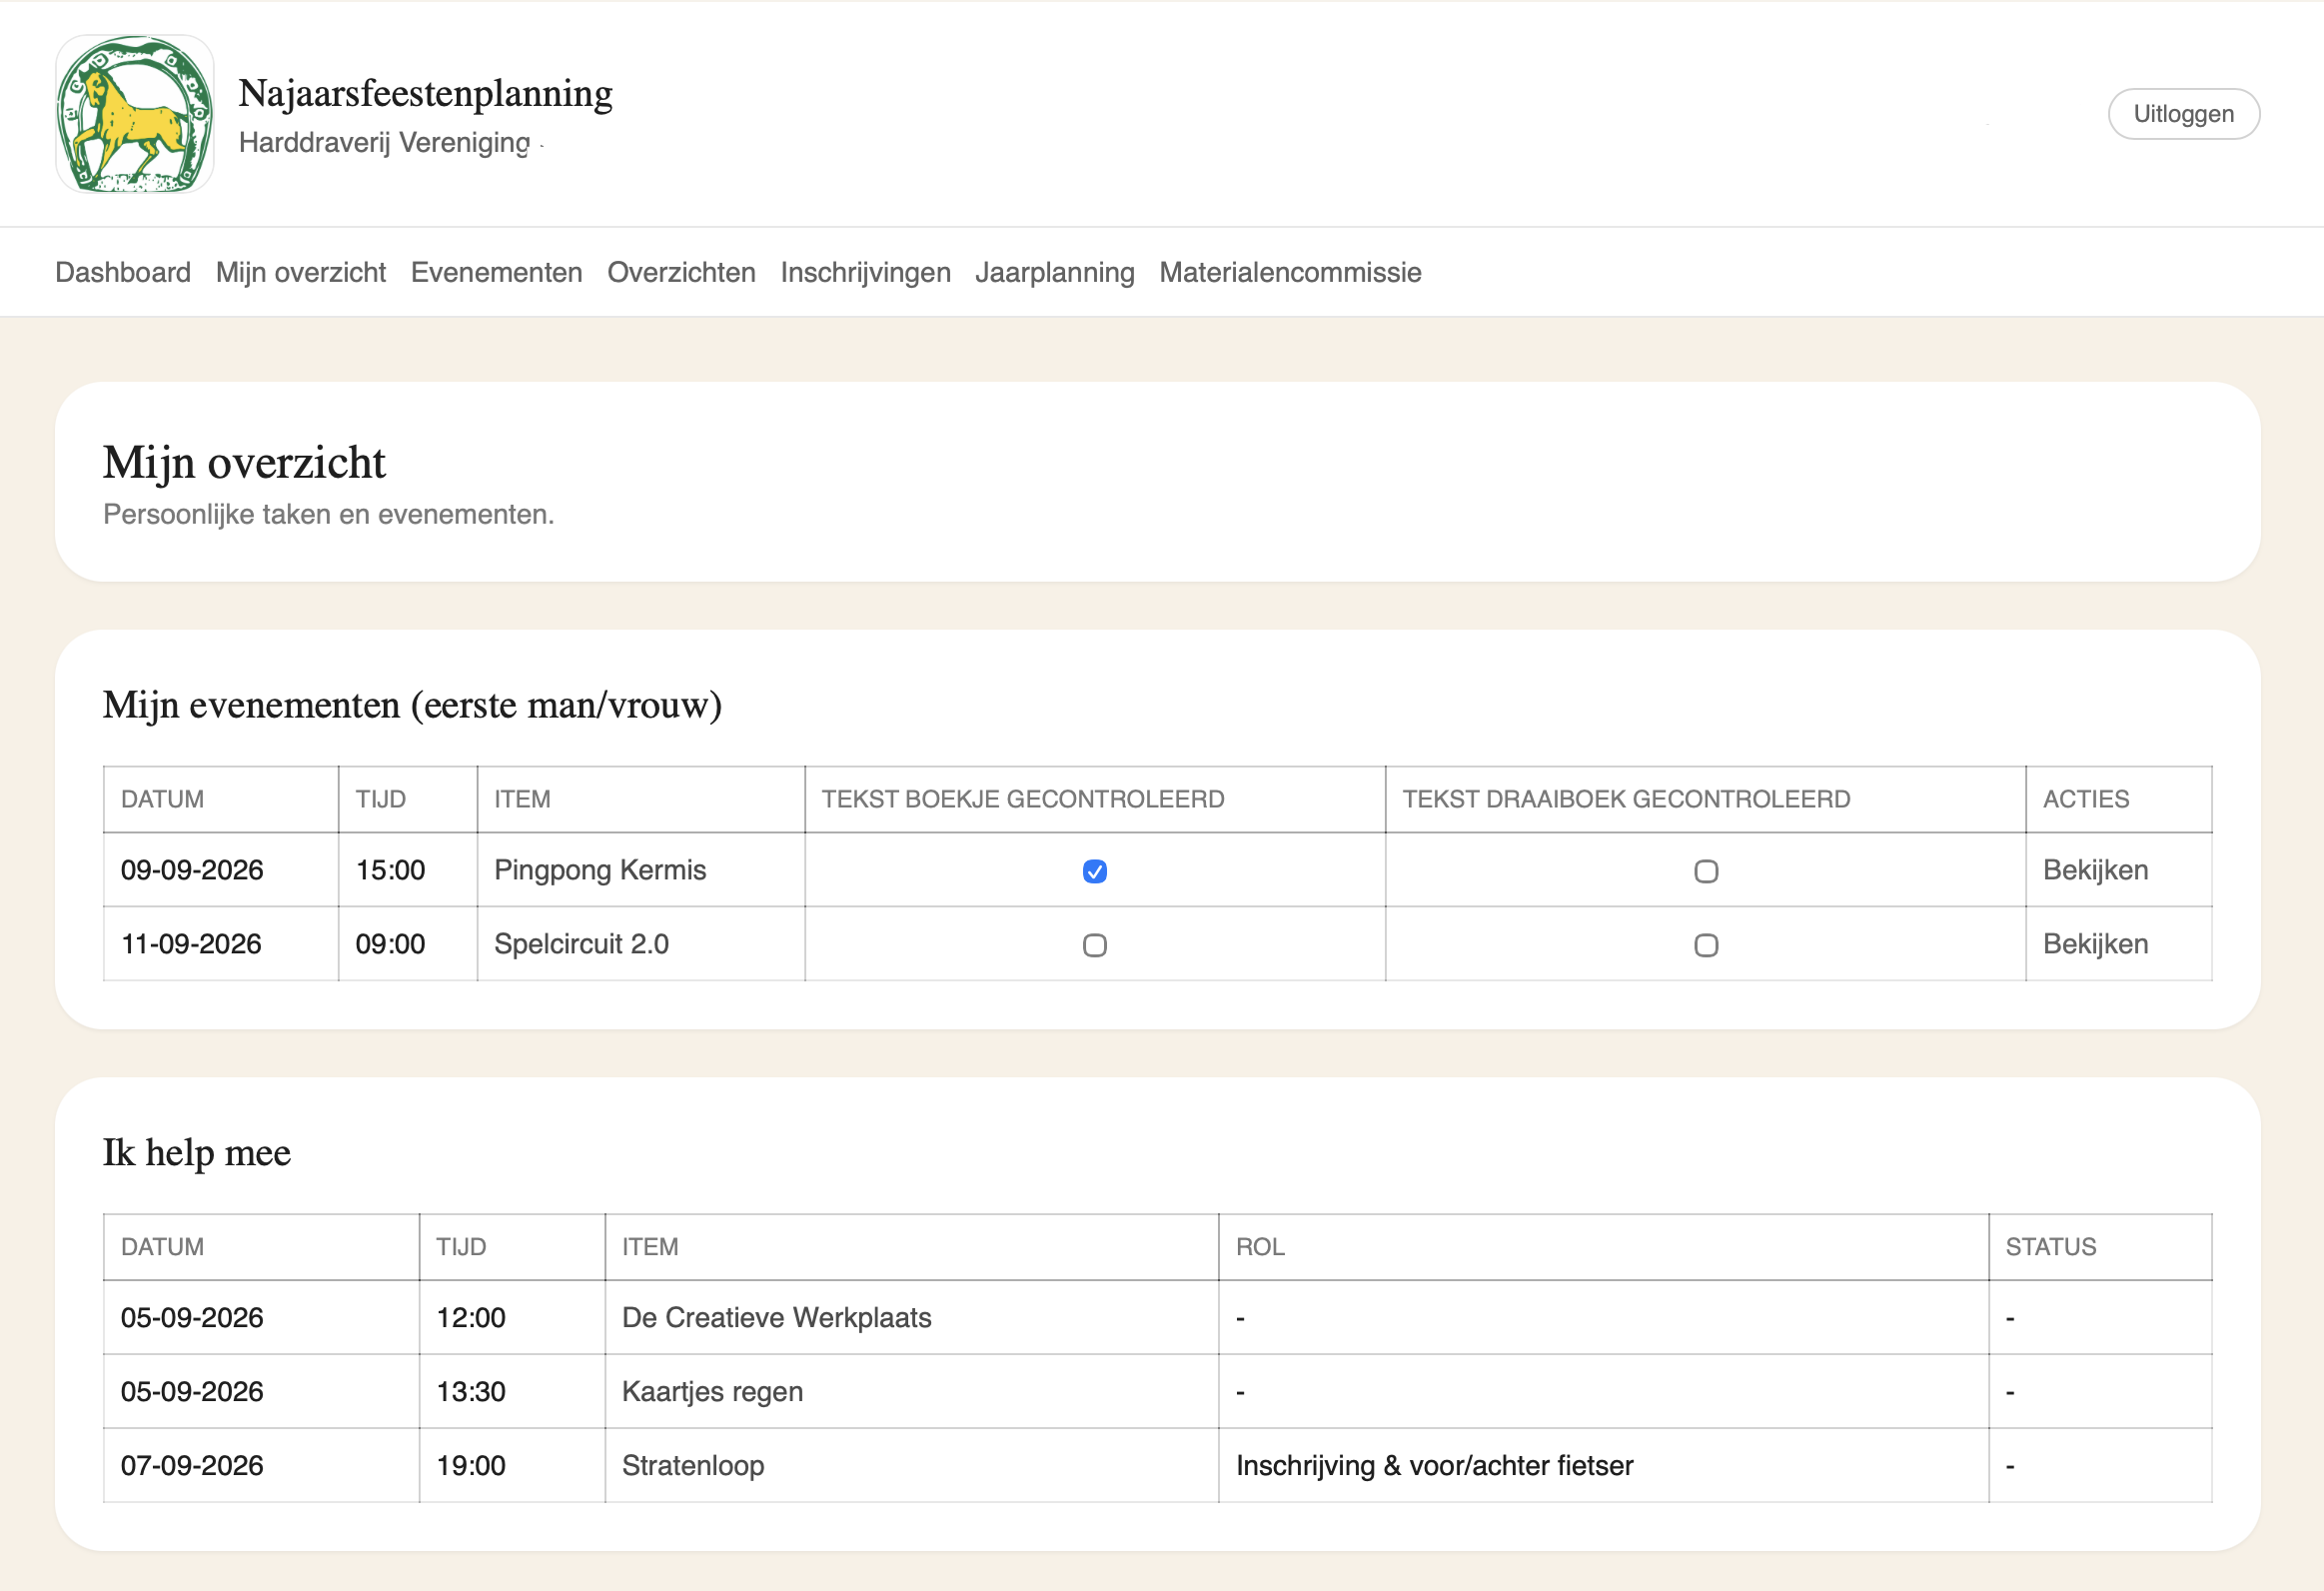
Task: Log out with the Uitloggen button
Action: (2184, 113)
